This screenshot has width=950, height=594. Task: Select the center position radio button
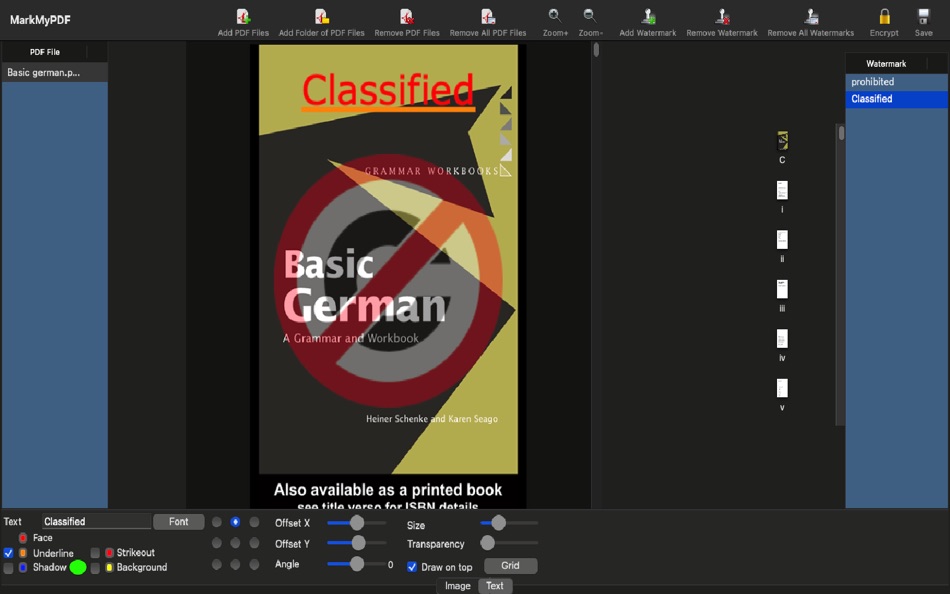235,543
